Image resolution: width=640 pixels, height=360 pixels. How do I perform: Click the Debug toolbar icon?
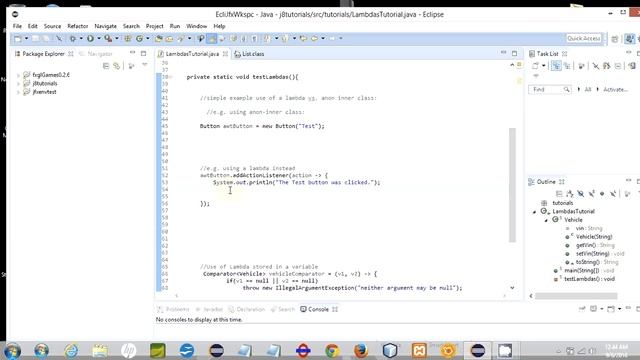(73, 39)
